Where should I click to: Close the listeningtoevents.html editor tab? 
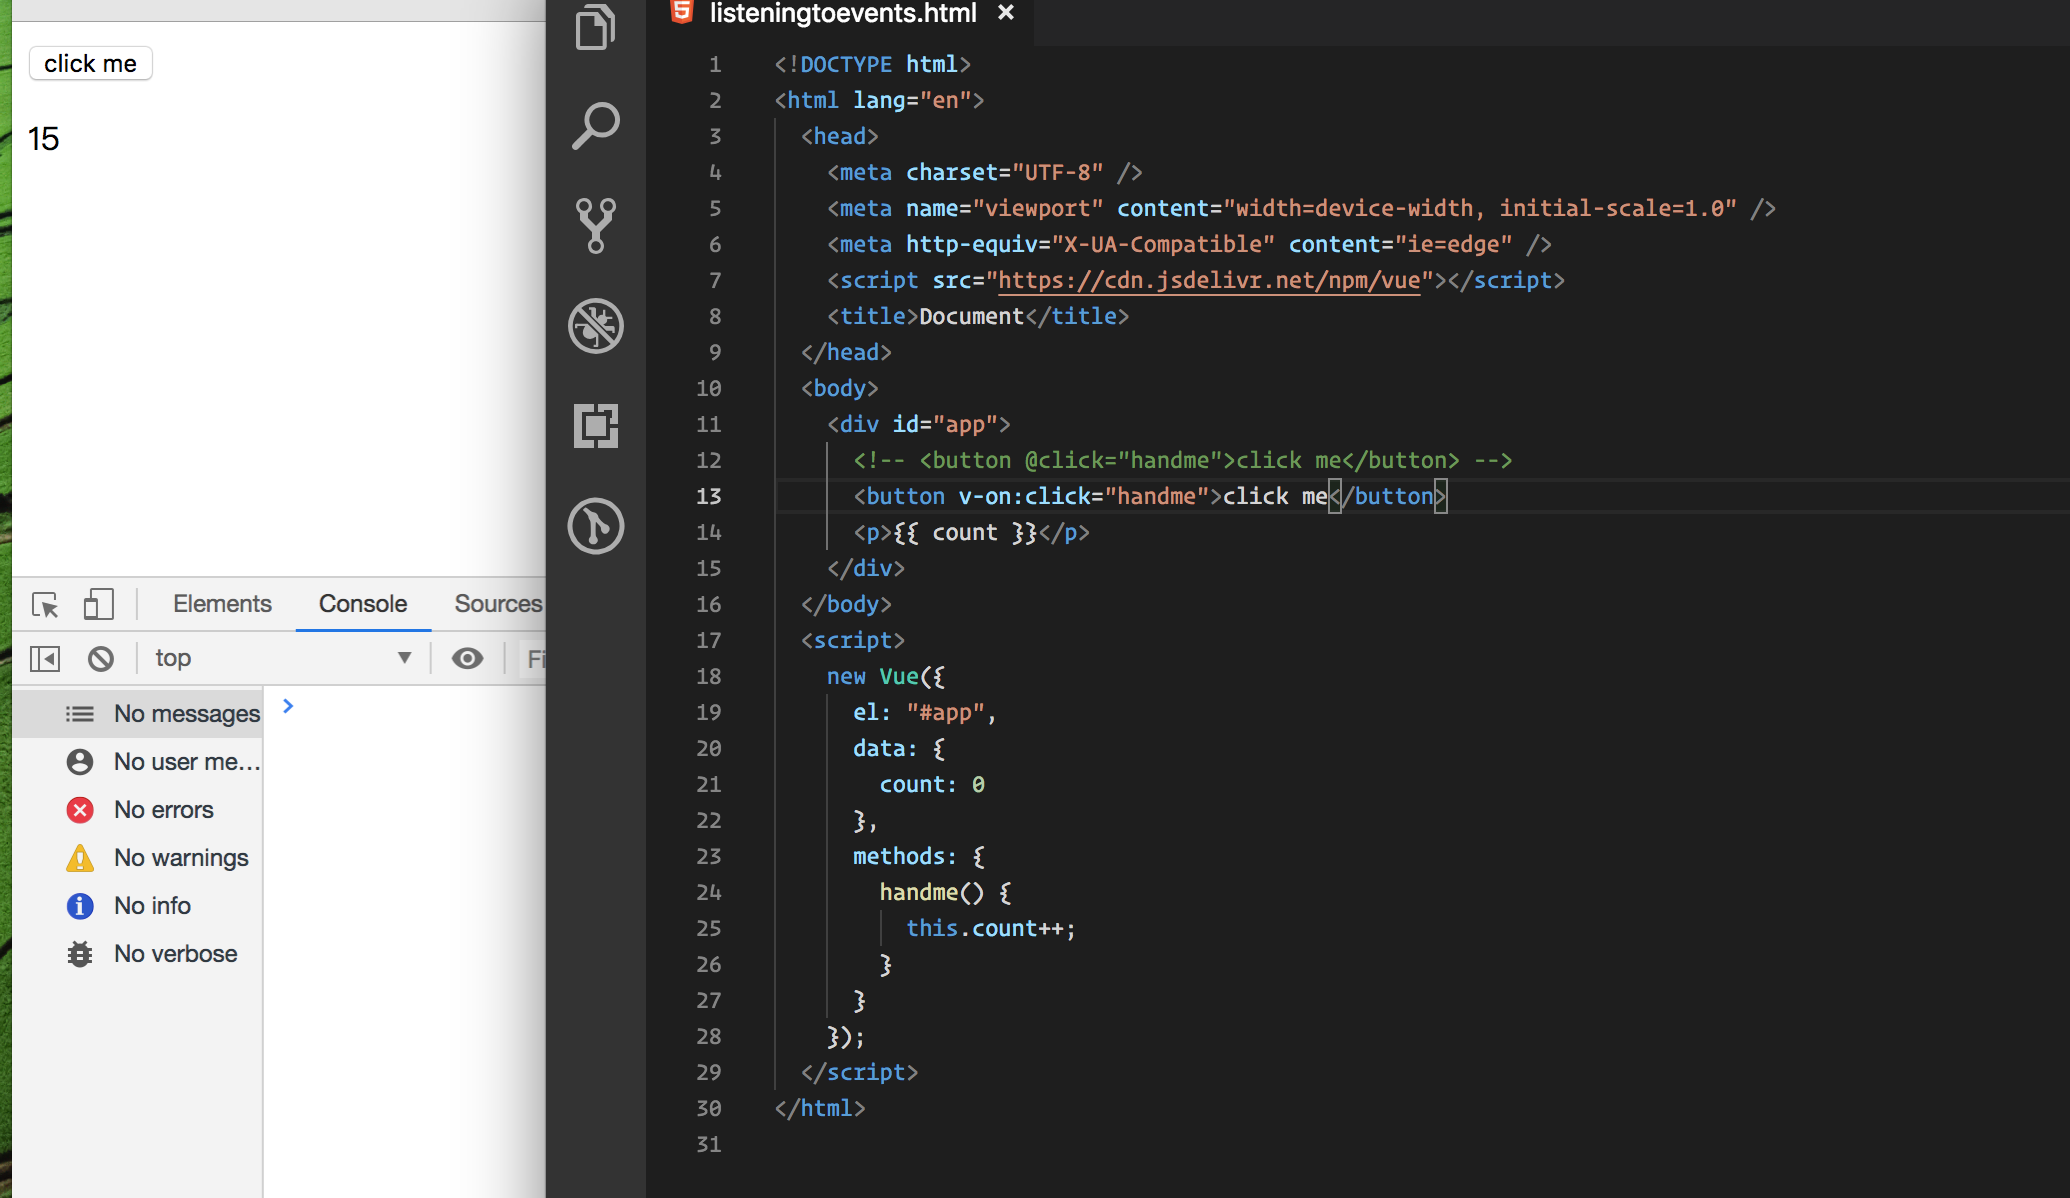click(x=1006, y=13)
